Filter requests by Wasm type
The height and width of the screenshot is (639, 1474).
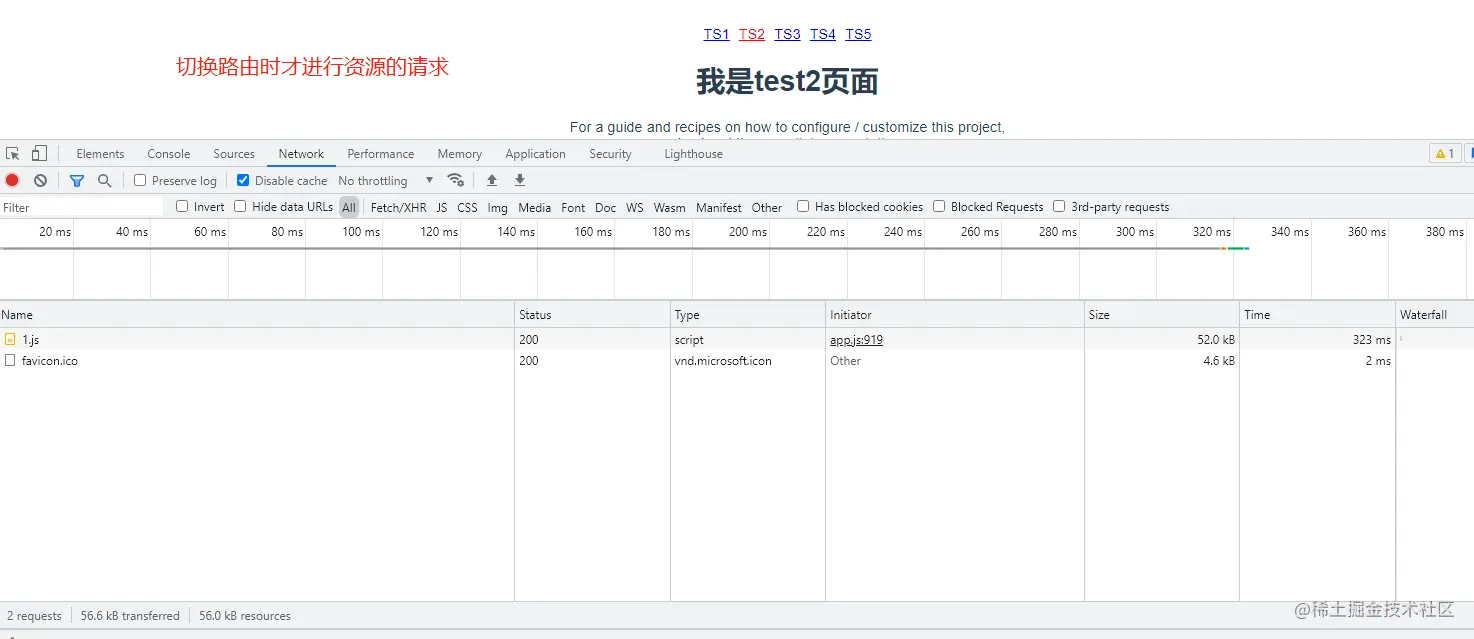[670, 208]
